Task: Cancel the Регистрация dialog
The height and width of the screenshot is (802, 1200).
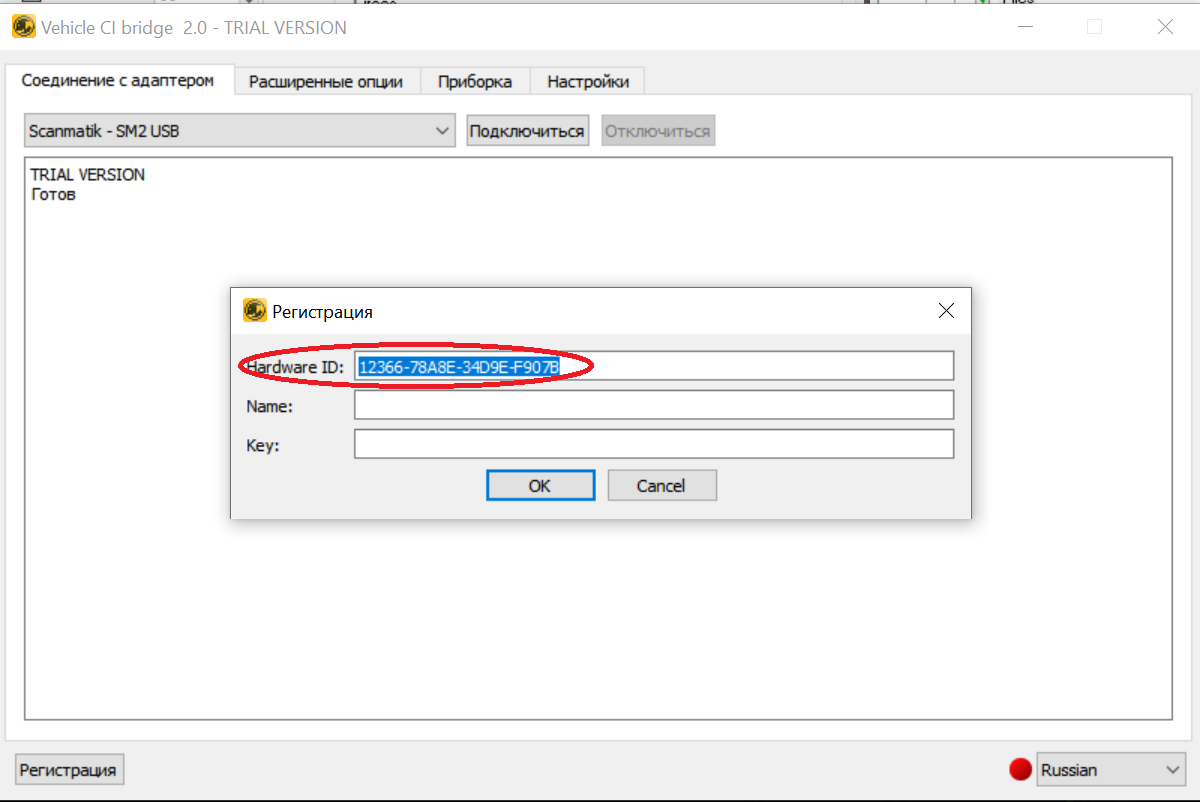Action: click(661, 486)
